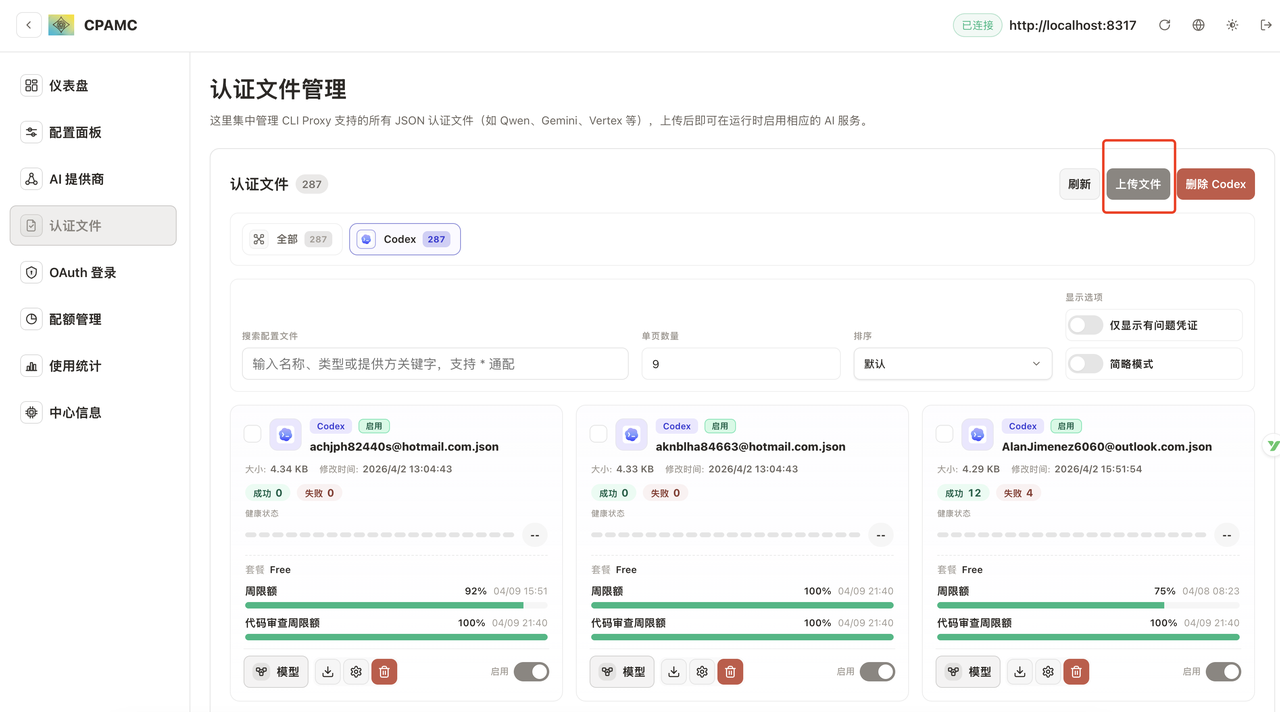Screen dimensions: 1280x712
Task: Open the language globe icon
Action: click(1198, 25)
